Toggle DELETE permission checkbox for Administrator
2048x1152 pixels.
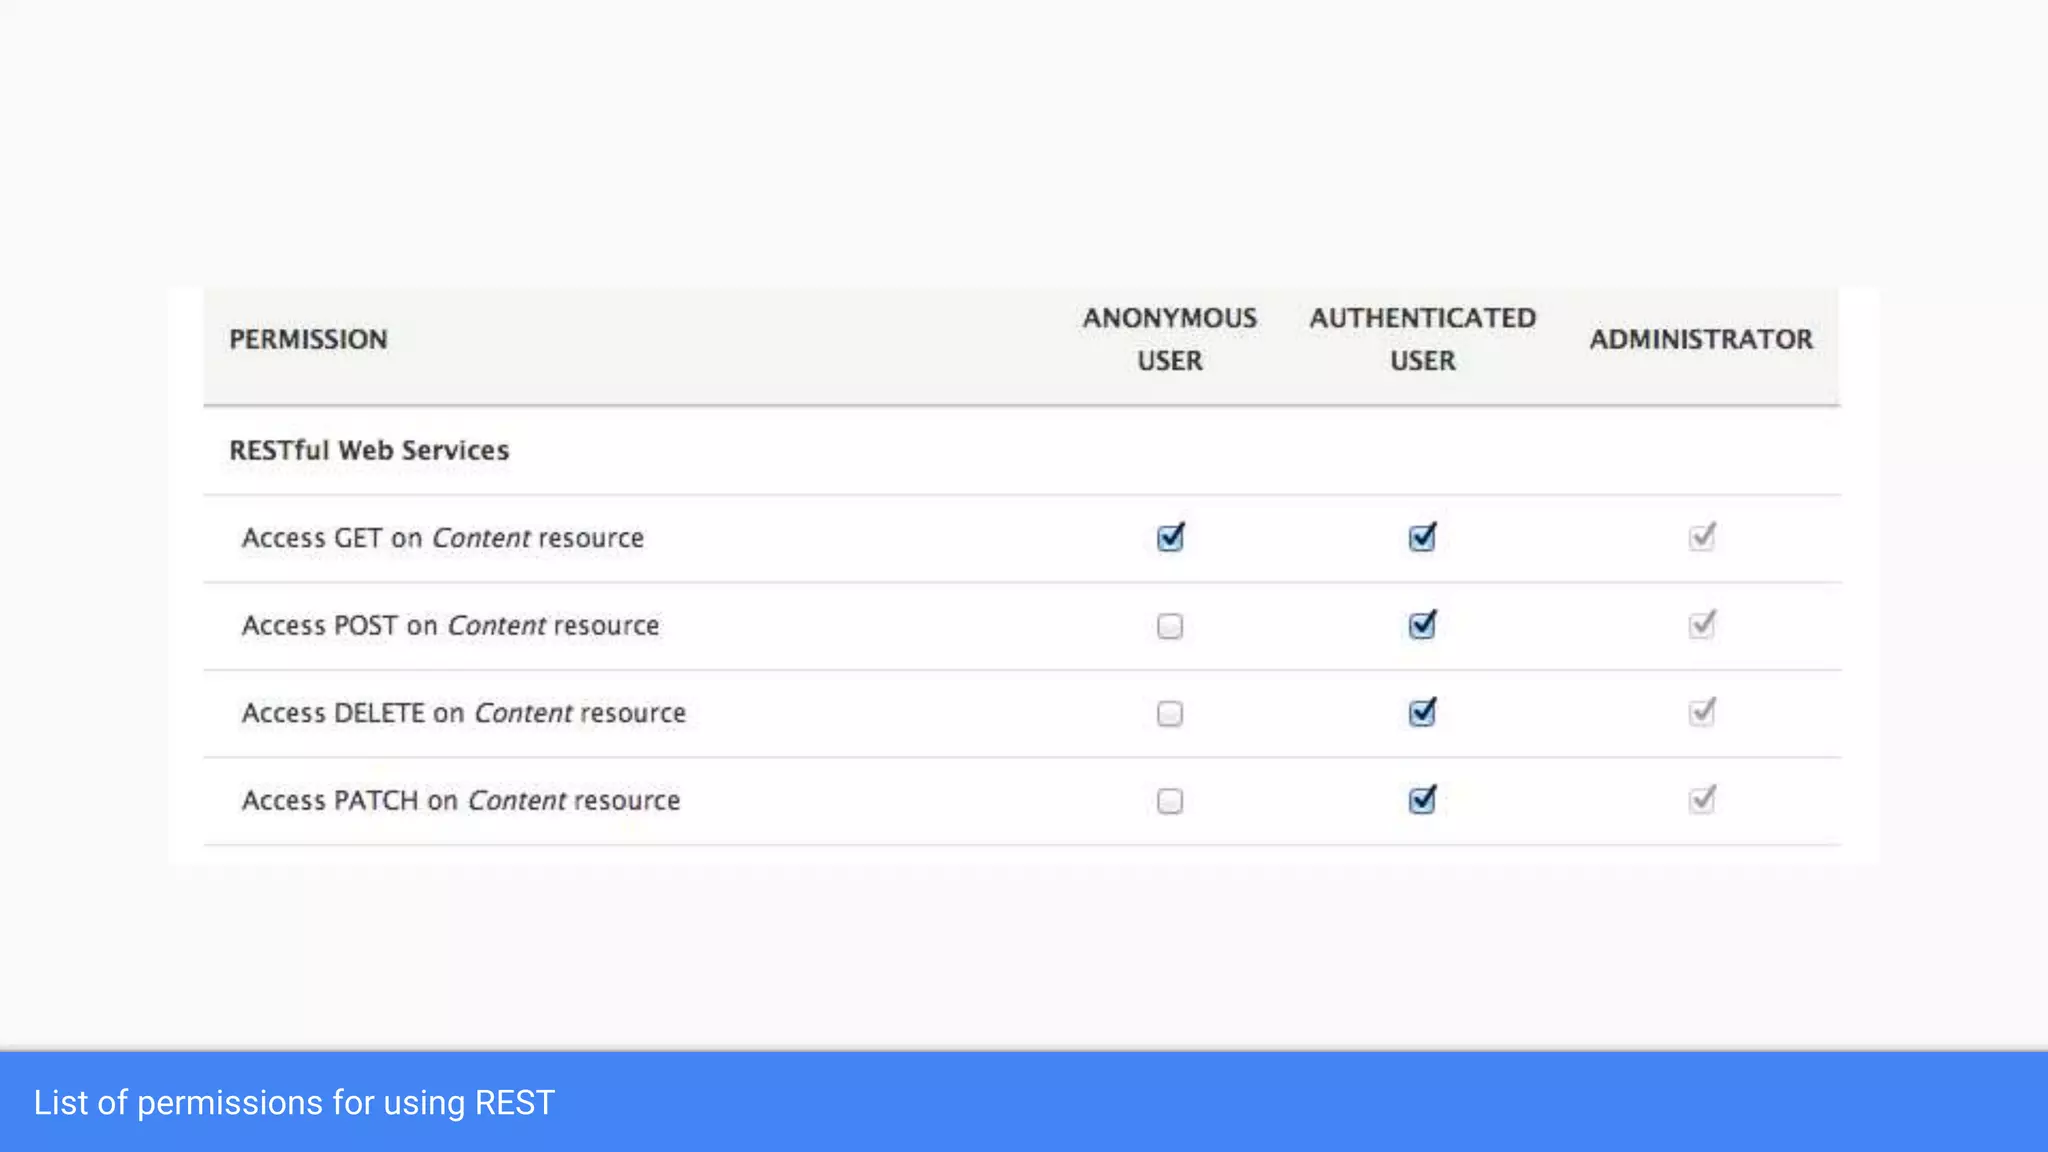[1702, 713]
